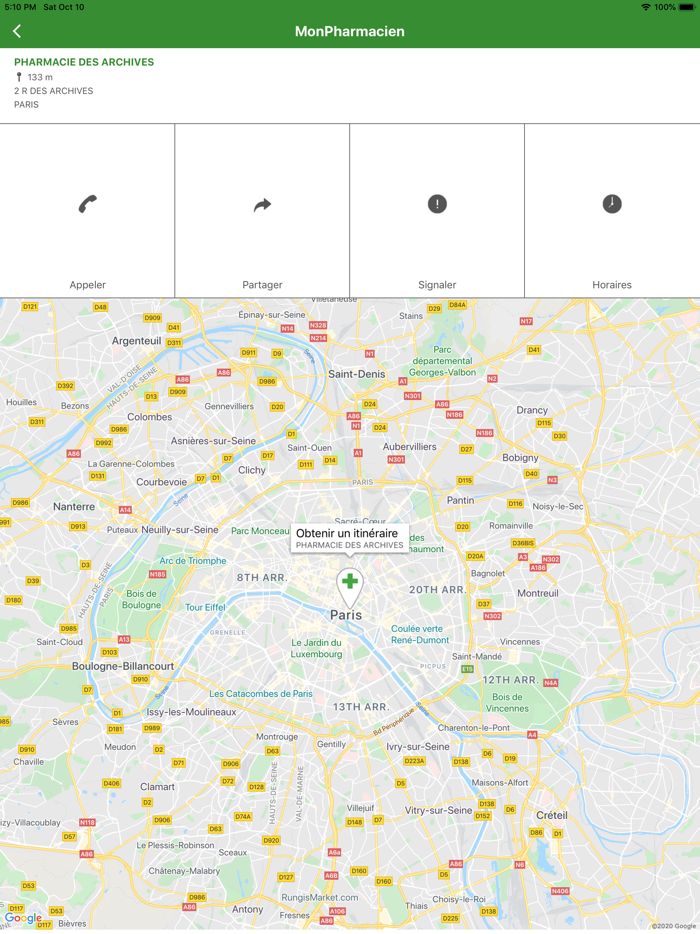Open Horaires label
The height and width of the screenshot is (934, 700).
tap(612, 285)
